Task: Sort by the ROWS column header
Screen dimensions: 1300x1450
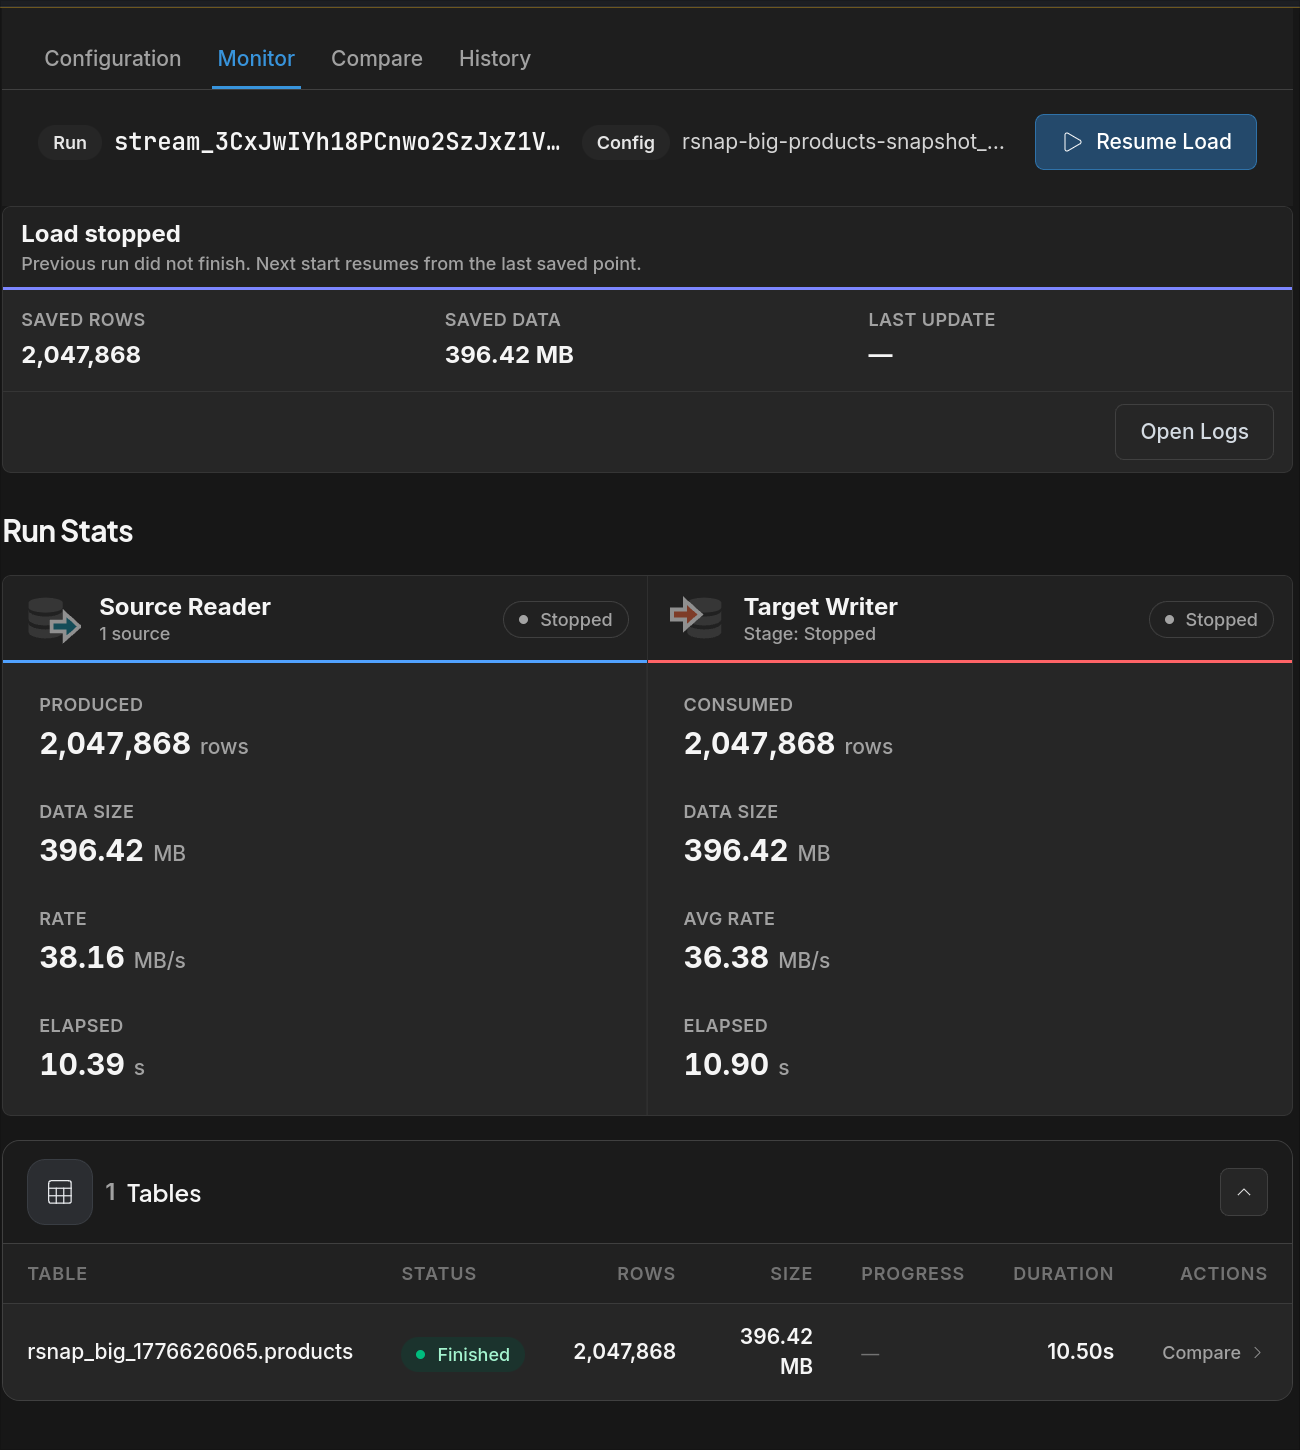Action: pos(646,1274)
